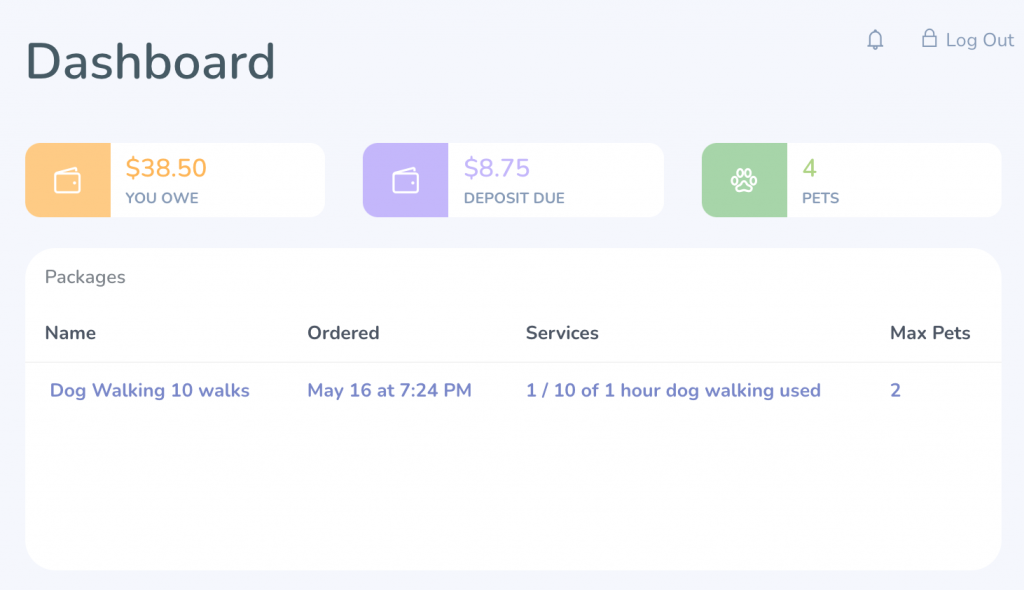The width and height of the screenshot is (1024, 590).
Task: Click the orange wallet icon for You Owe
Action: (x=68, y=180)
